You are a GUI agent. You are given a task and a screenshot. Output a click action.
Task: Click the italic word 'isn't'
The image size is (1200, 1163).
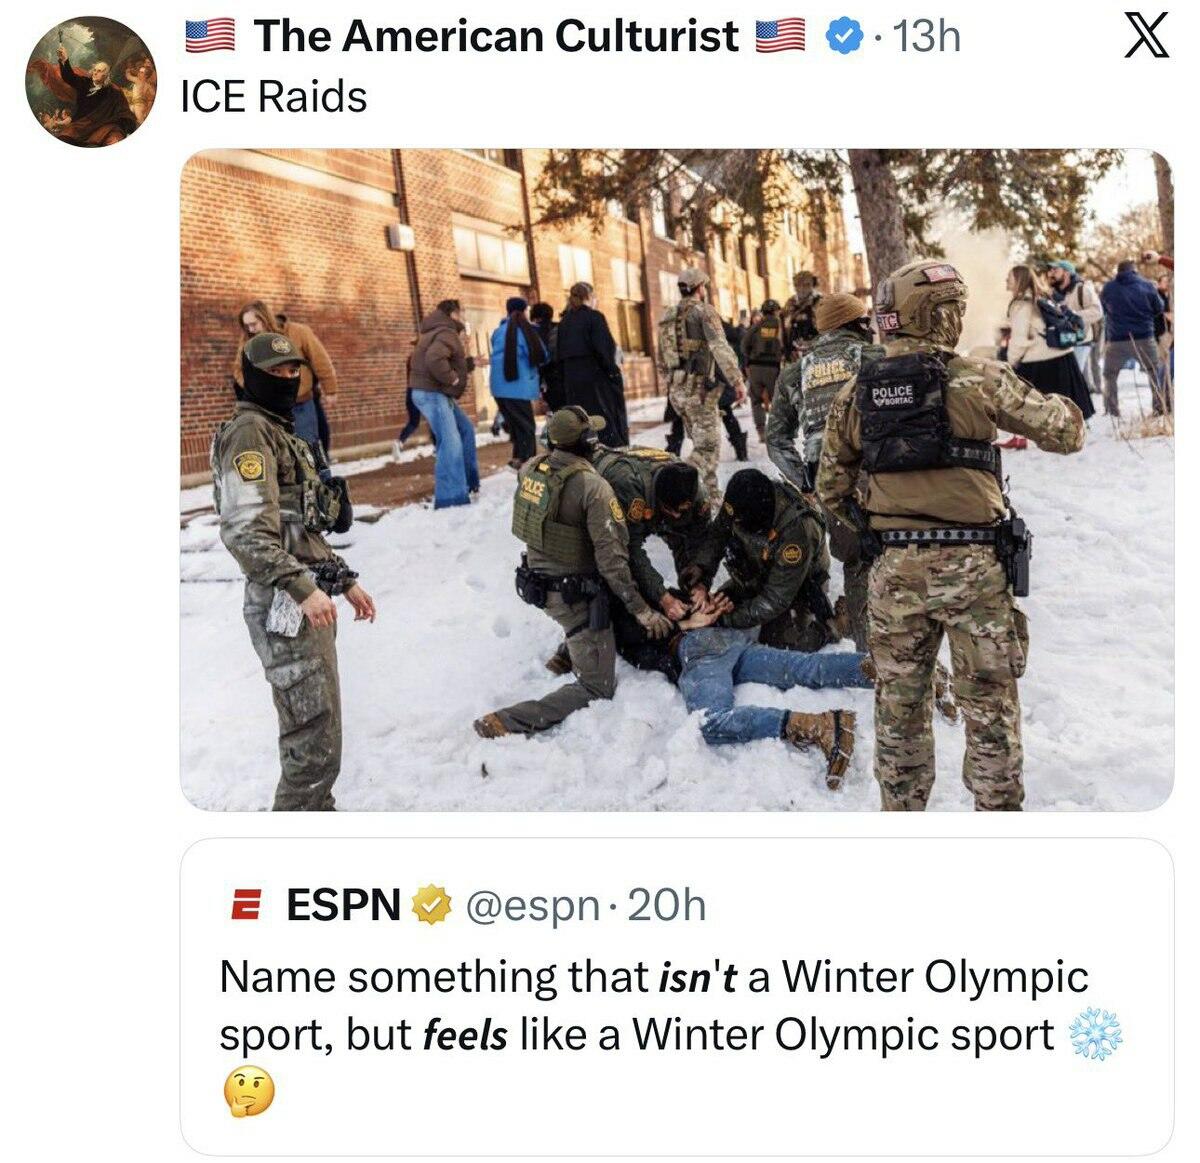tap(698, 977)
